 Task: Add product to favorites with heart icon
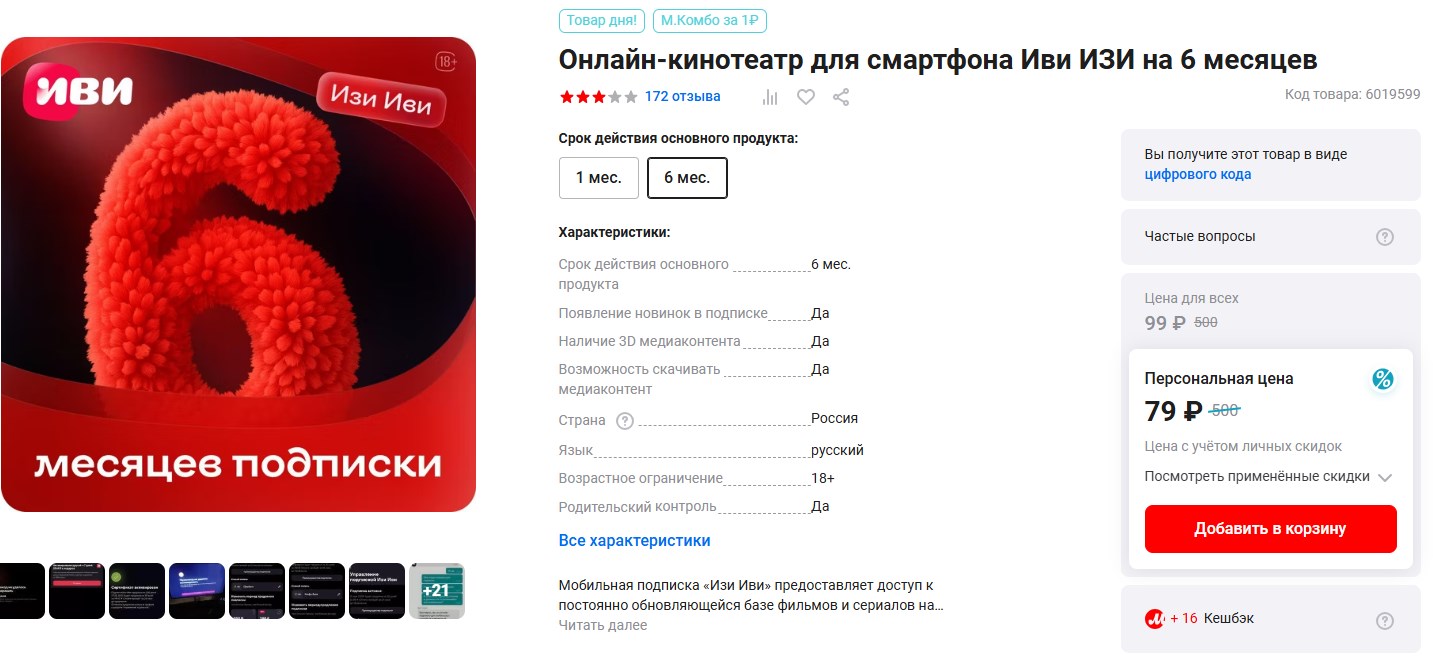(x=806, y=97)
